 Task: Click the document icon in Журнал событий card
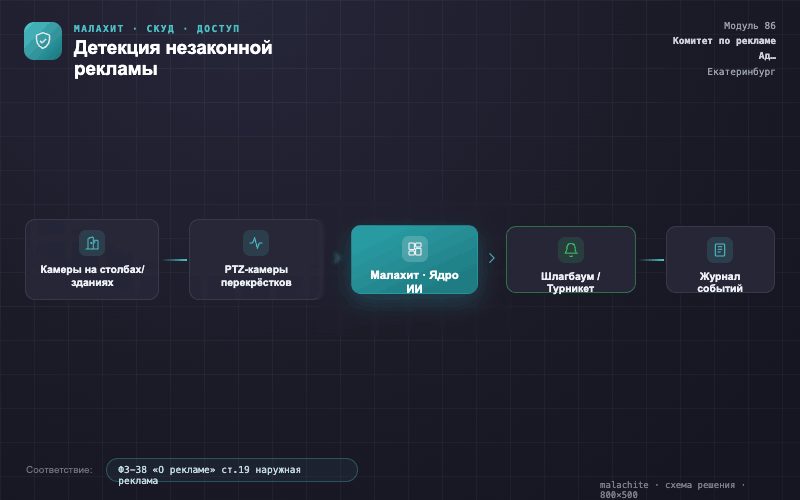[x=720, y=250]
